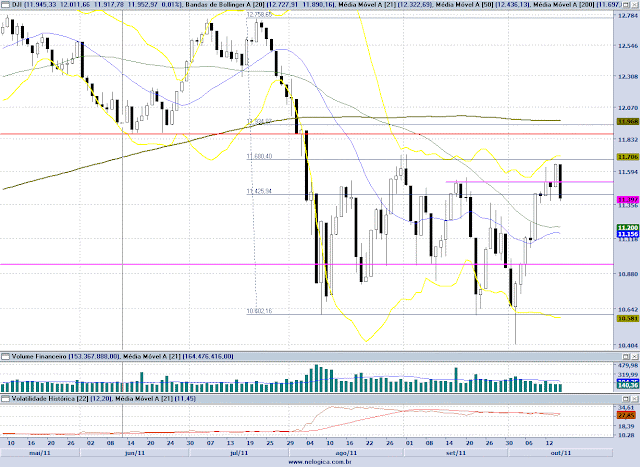The height and width of the screenshot is (467, 640).
Task: Select the jun/11 month segment
Action: pyautogui.click(x=135, y=453)
